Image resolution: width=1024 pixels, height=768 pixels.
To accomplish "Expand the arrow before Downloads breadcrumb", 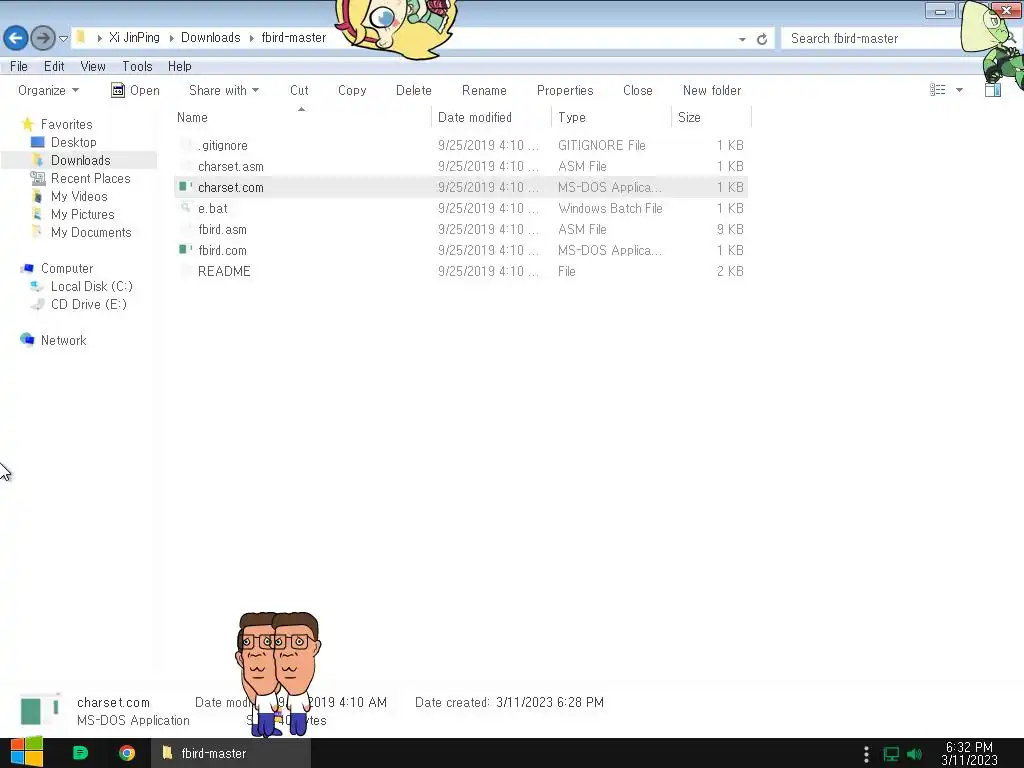I will pyautogui.click(x=171, y=38).
